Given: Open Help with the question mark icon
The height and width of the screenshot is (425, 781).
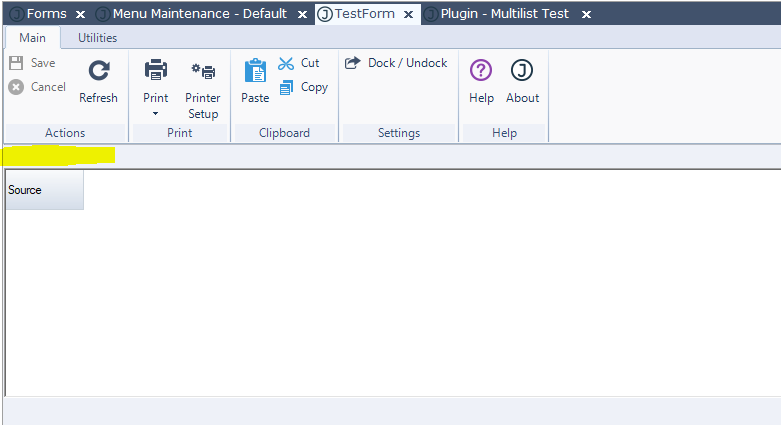Looking at the screenshot, I should point(481,70).
